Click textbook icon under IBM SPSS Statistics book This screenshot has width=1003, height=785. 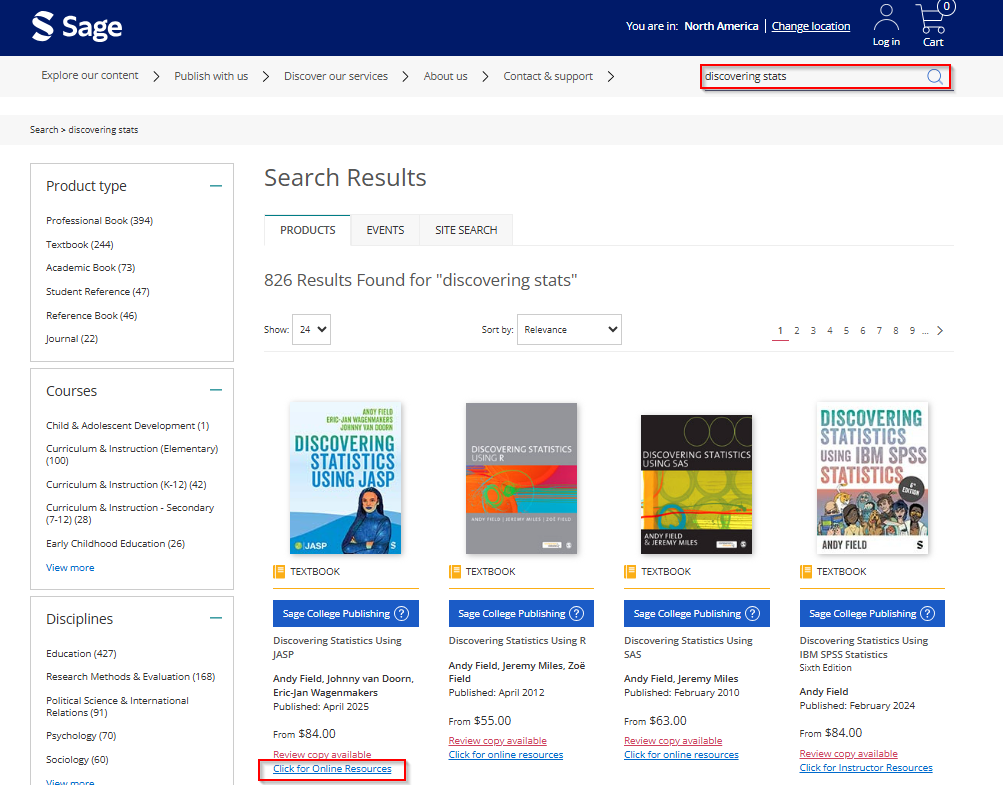[x=806, y=571]
